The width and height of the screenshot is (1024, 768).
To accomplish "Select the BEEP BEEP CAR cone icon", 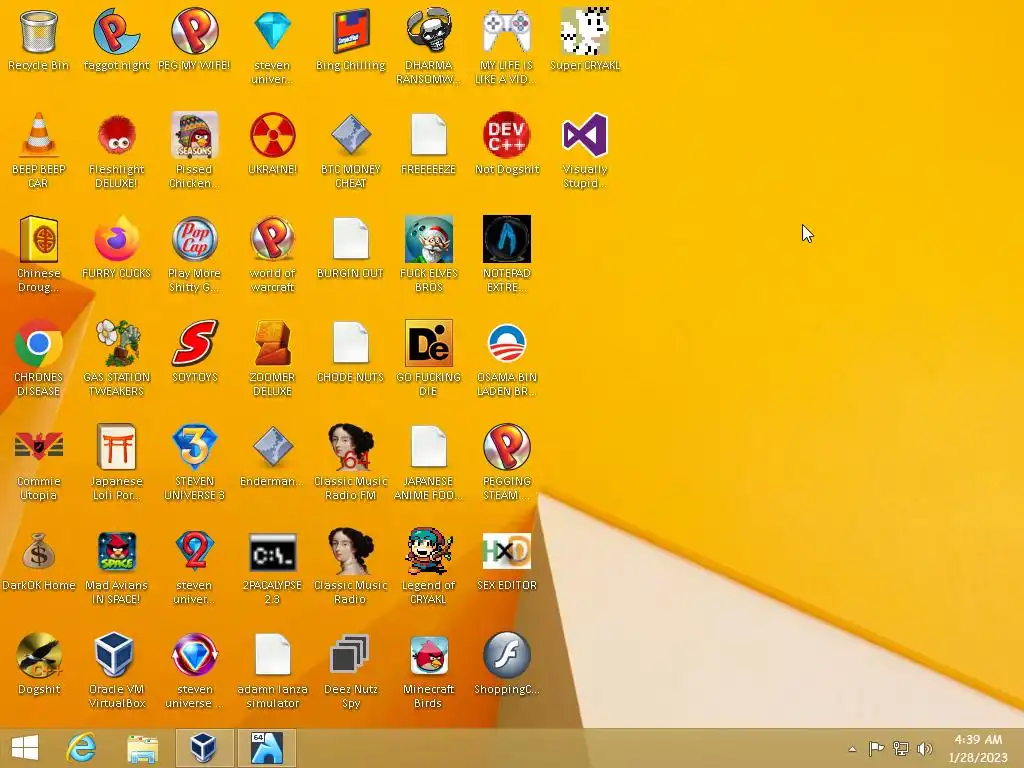I will point(39,135).
